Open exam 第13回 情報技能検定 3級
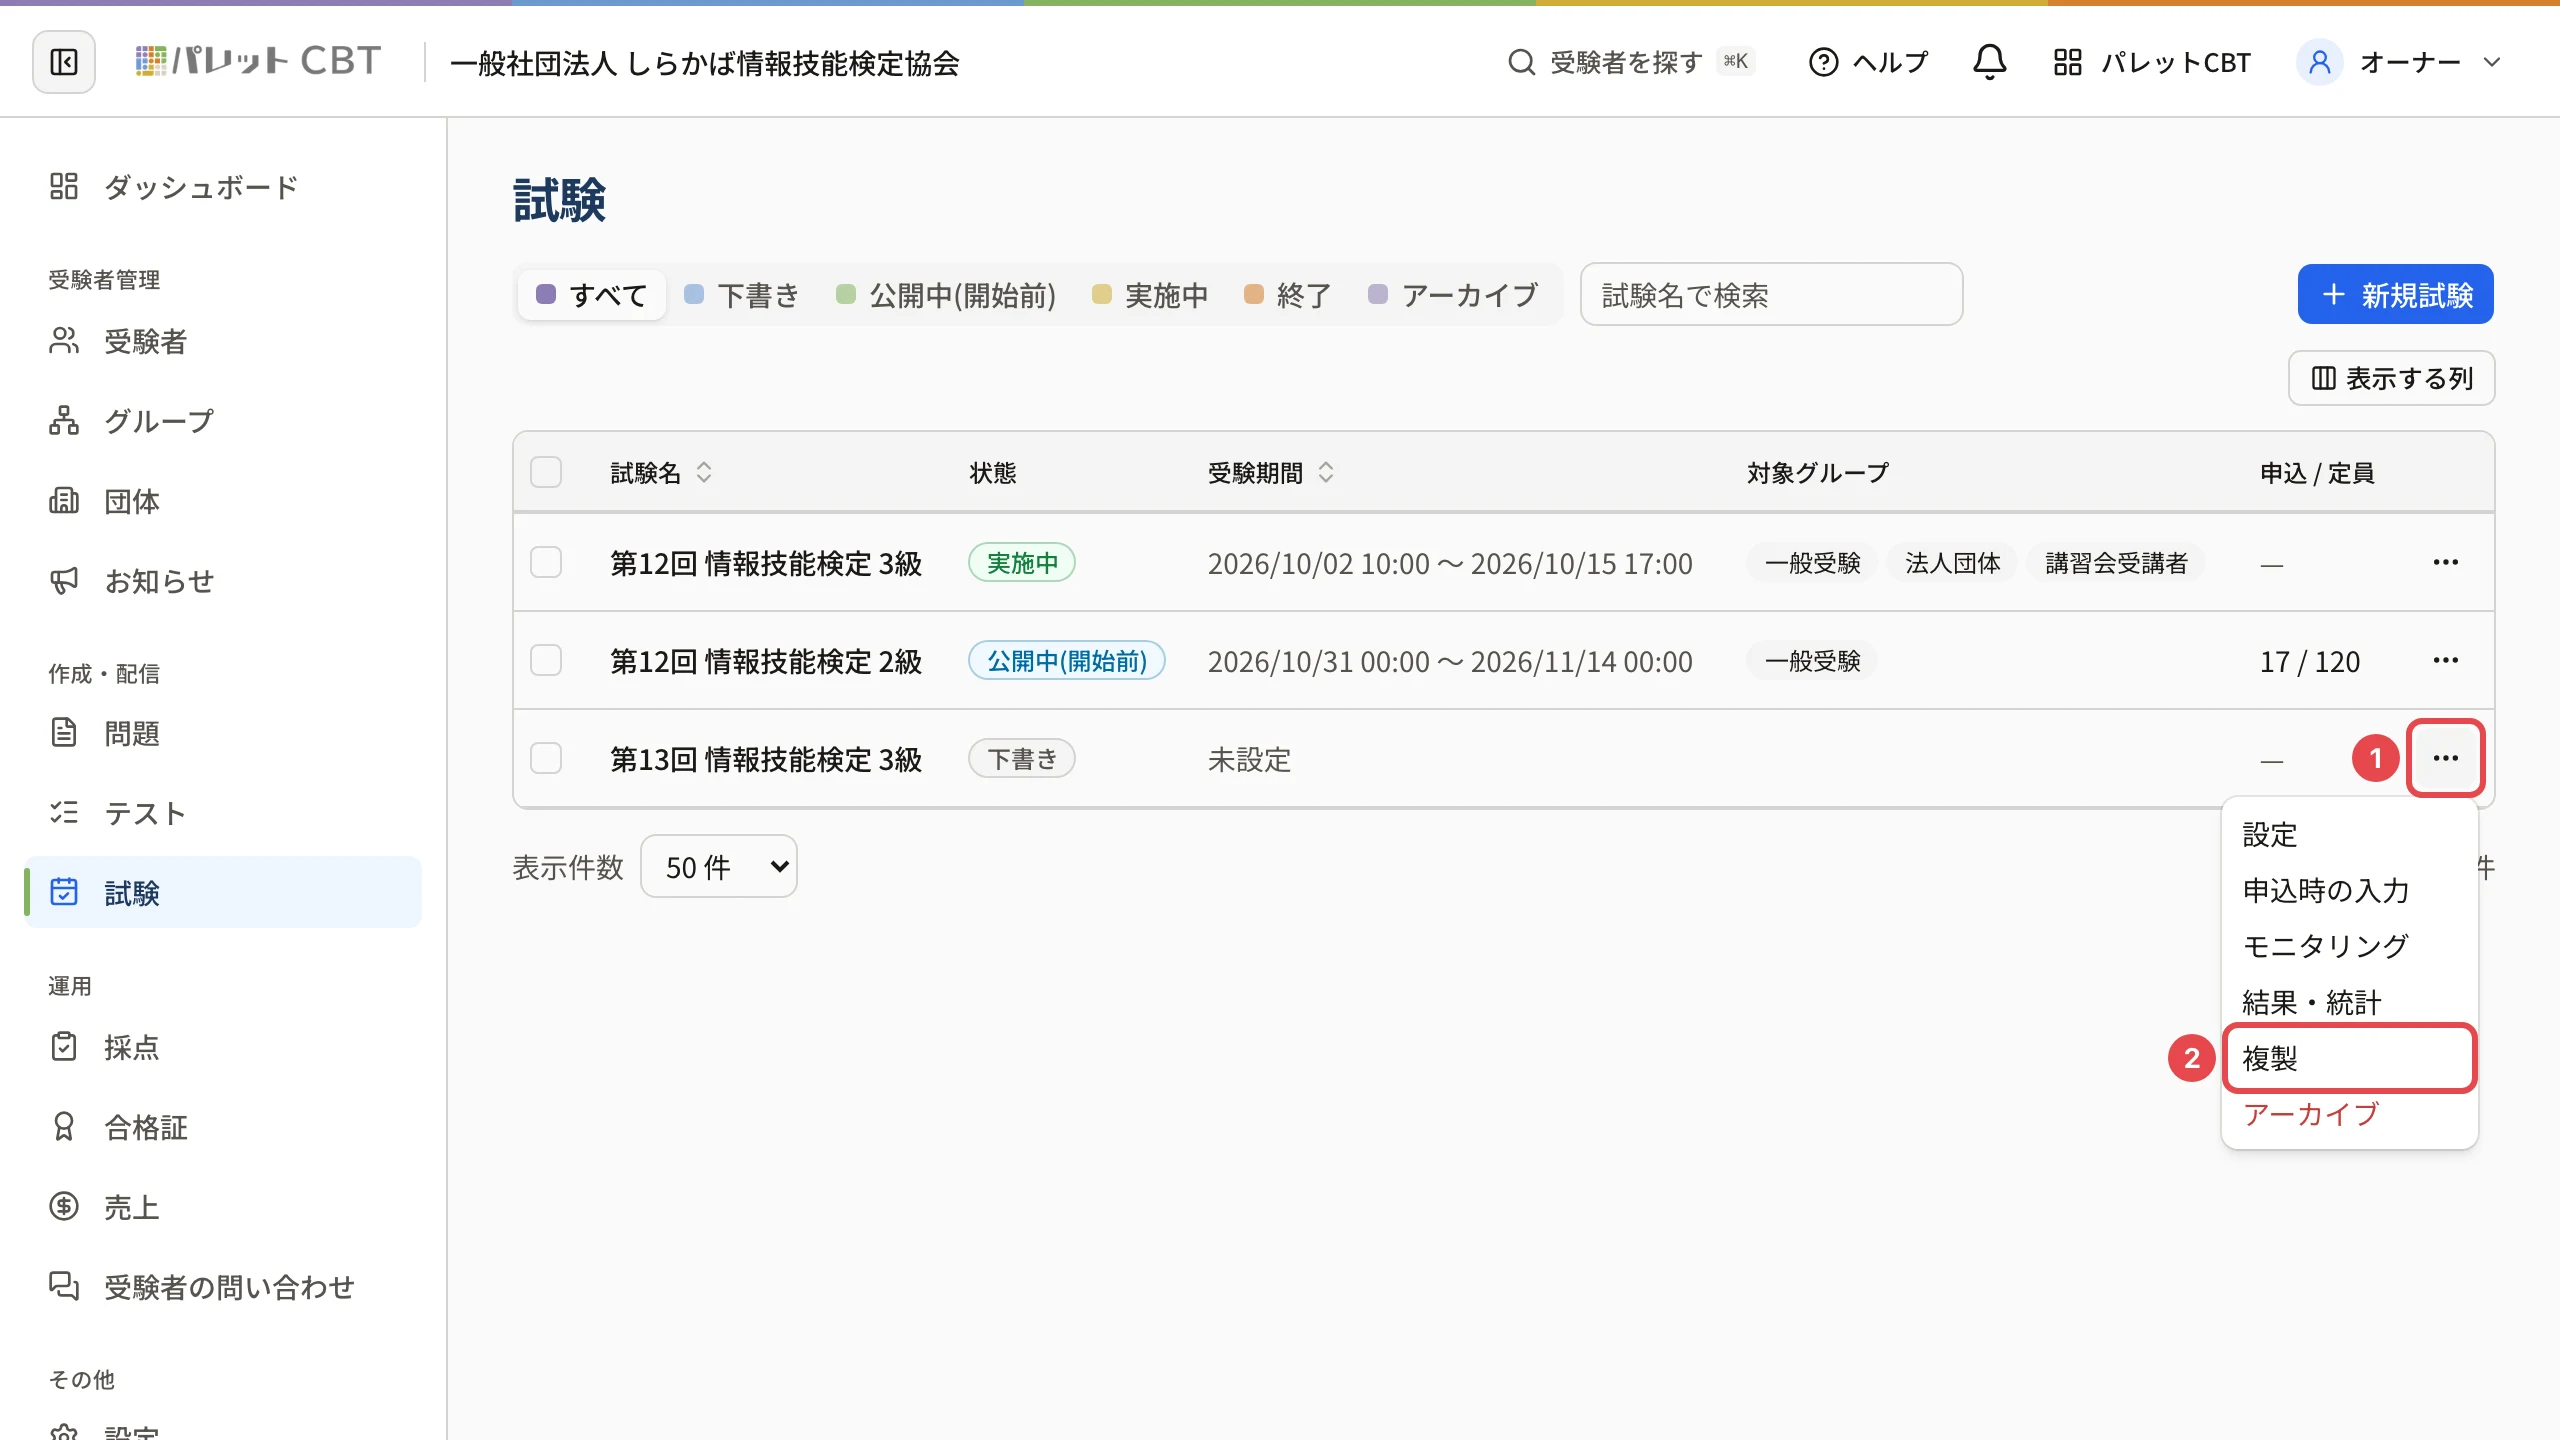The image size is (2560, 1440). (x=766, y=759)
